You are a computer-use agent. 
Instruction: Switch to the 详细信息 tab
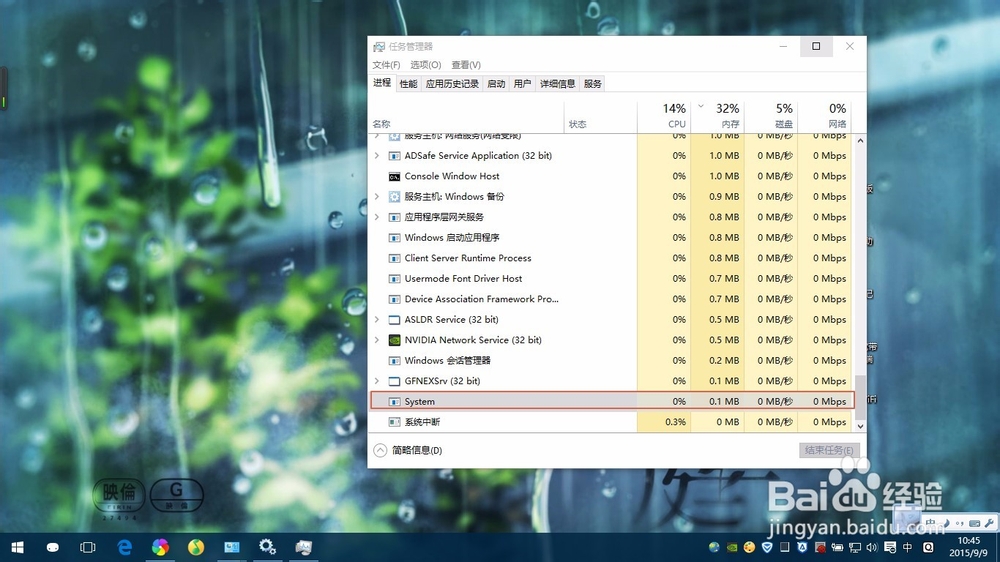pos(557,84)
